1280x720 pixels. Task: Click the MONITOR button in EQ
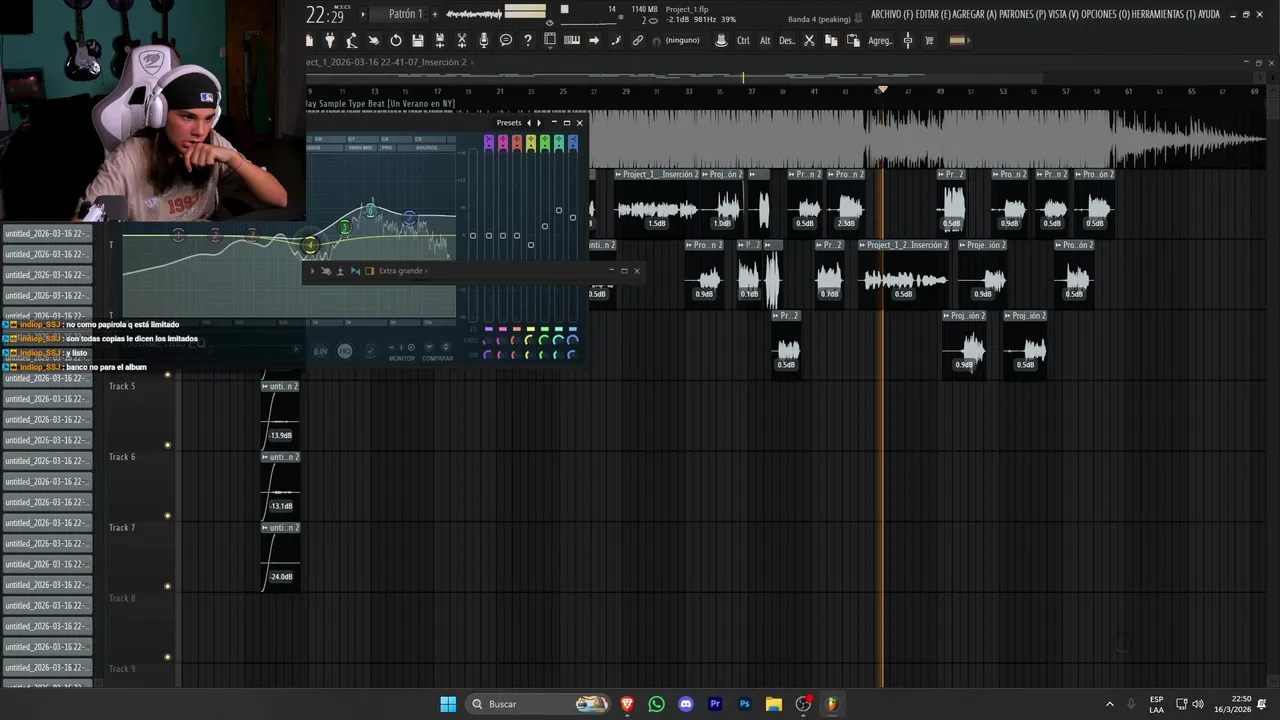pos(402,358)
